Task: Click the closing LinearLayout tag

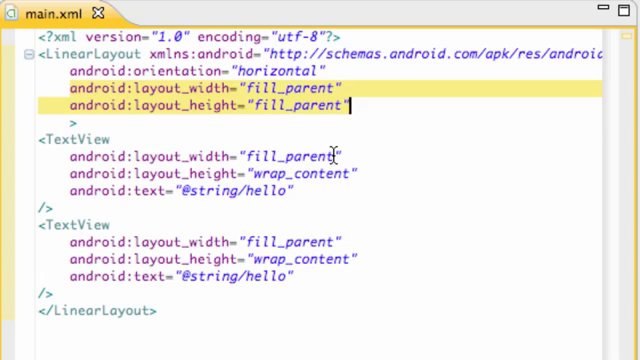Action: click(98, 311)
